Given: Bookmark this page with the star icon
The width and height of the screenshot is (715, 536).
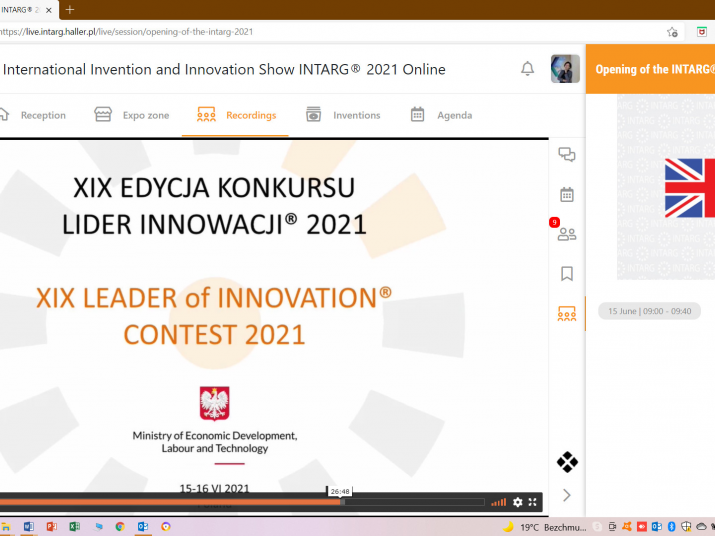Looking at the screenshot, I should coord(672,31).
